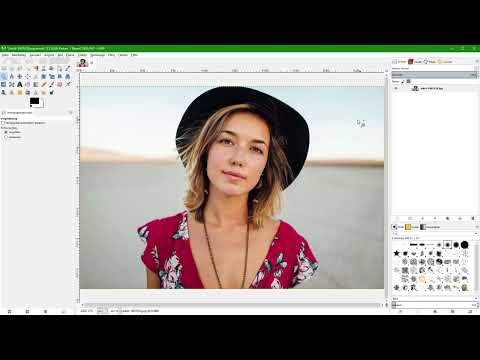Click the delete layer button in layers panel

point(473,218)
